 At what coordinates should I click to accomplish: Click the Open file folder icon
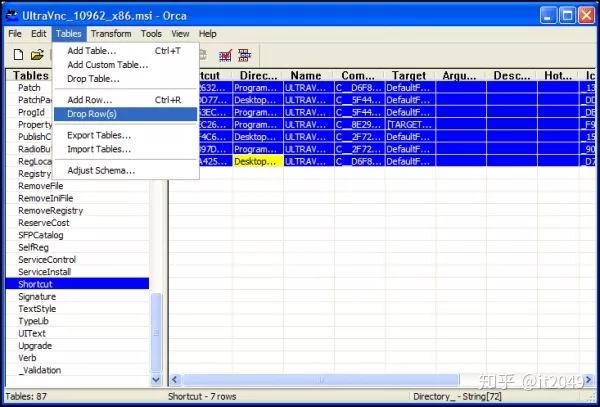[x=37, y=54]
